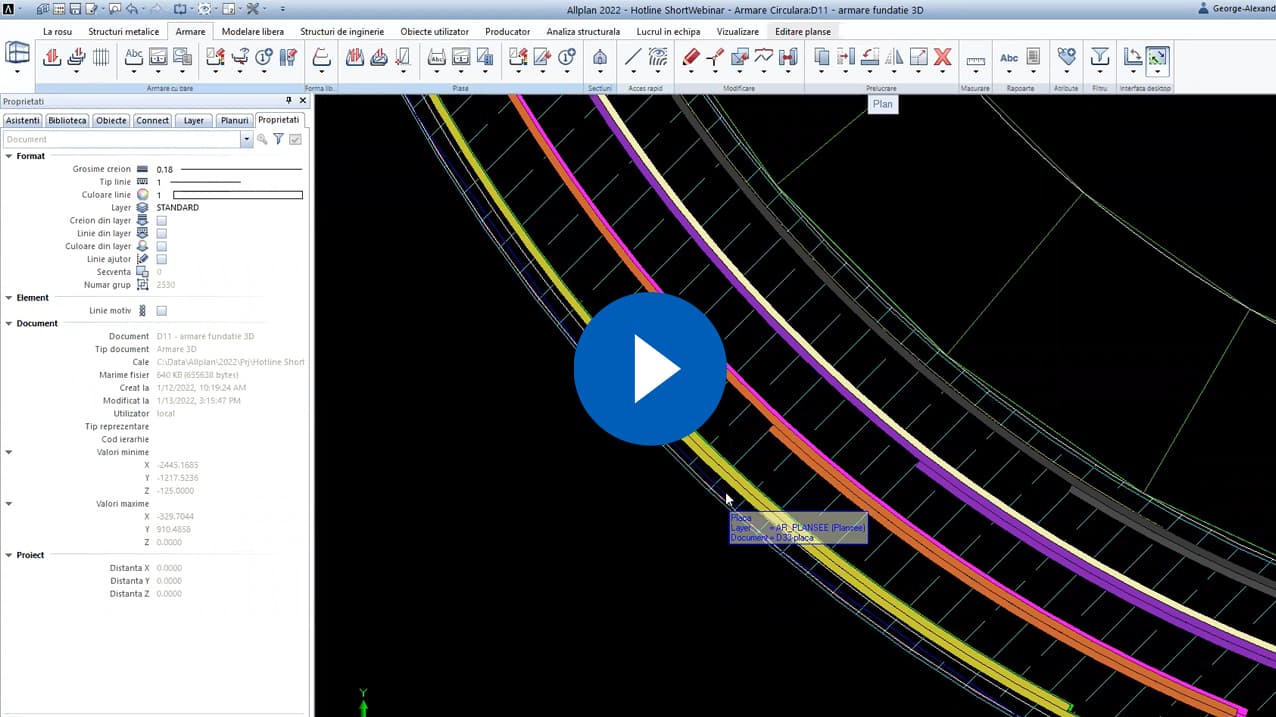
Task: Open the Filtru funnel tool
Action: (x=1100, y=58)
